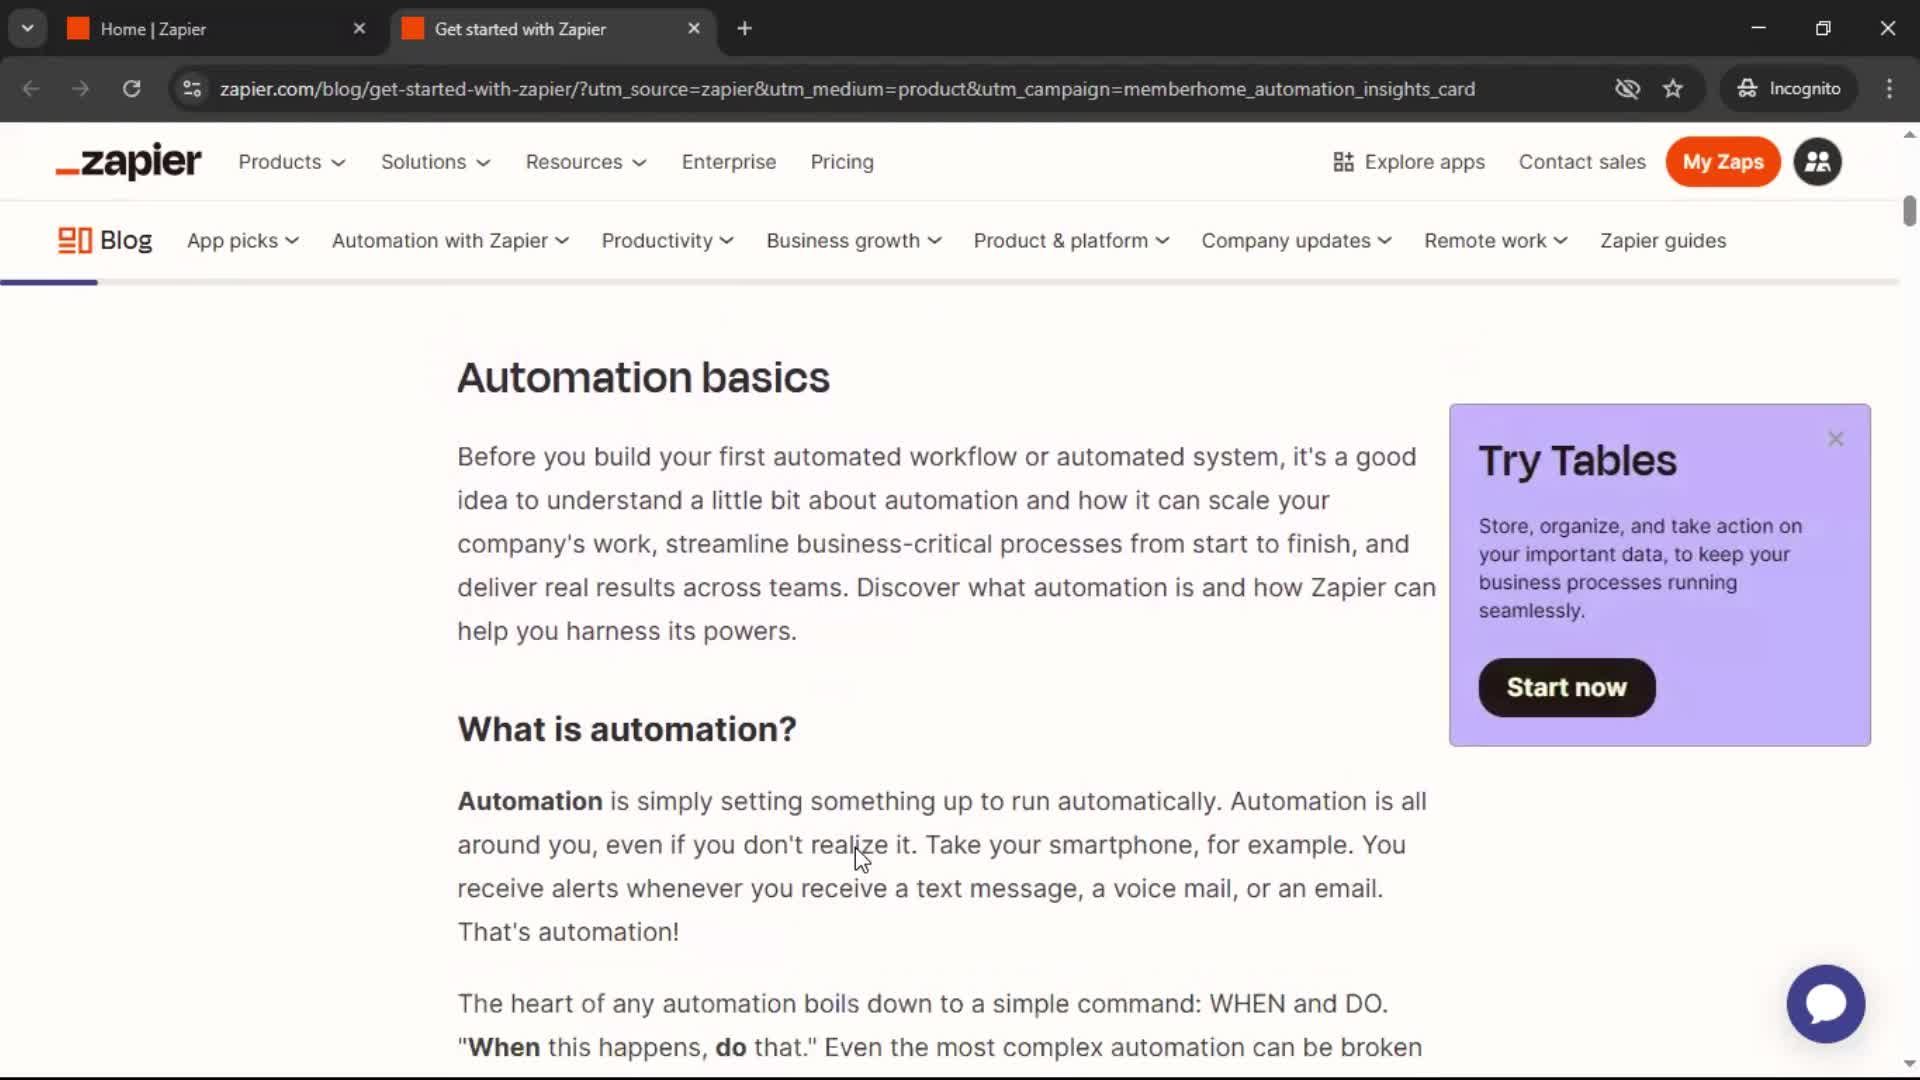Open the tab search dropdown arrow
The width and height of the screenshot is (1920, 1080).
[x=28, y=29]
